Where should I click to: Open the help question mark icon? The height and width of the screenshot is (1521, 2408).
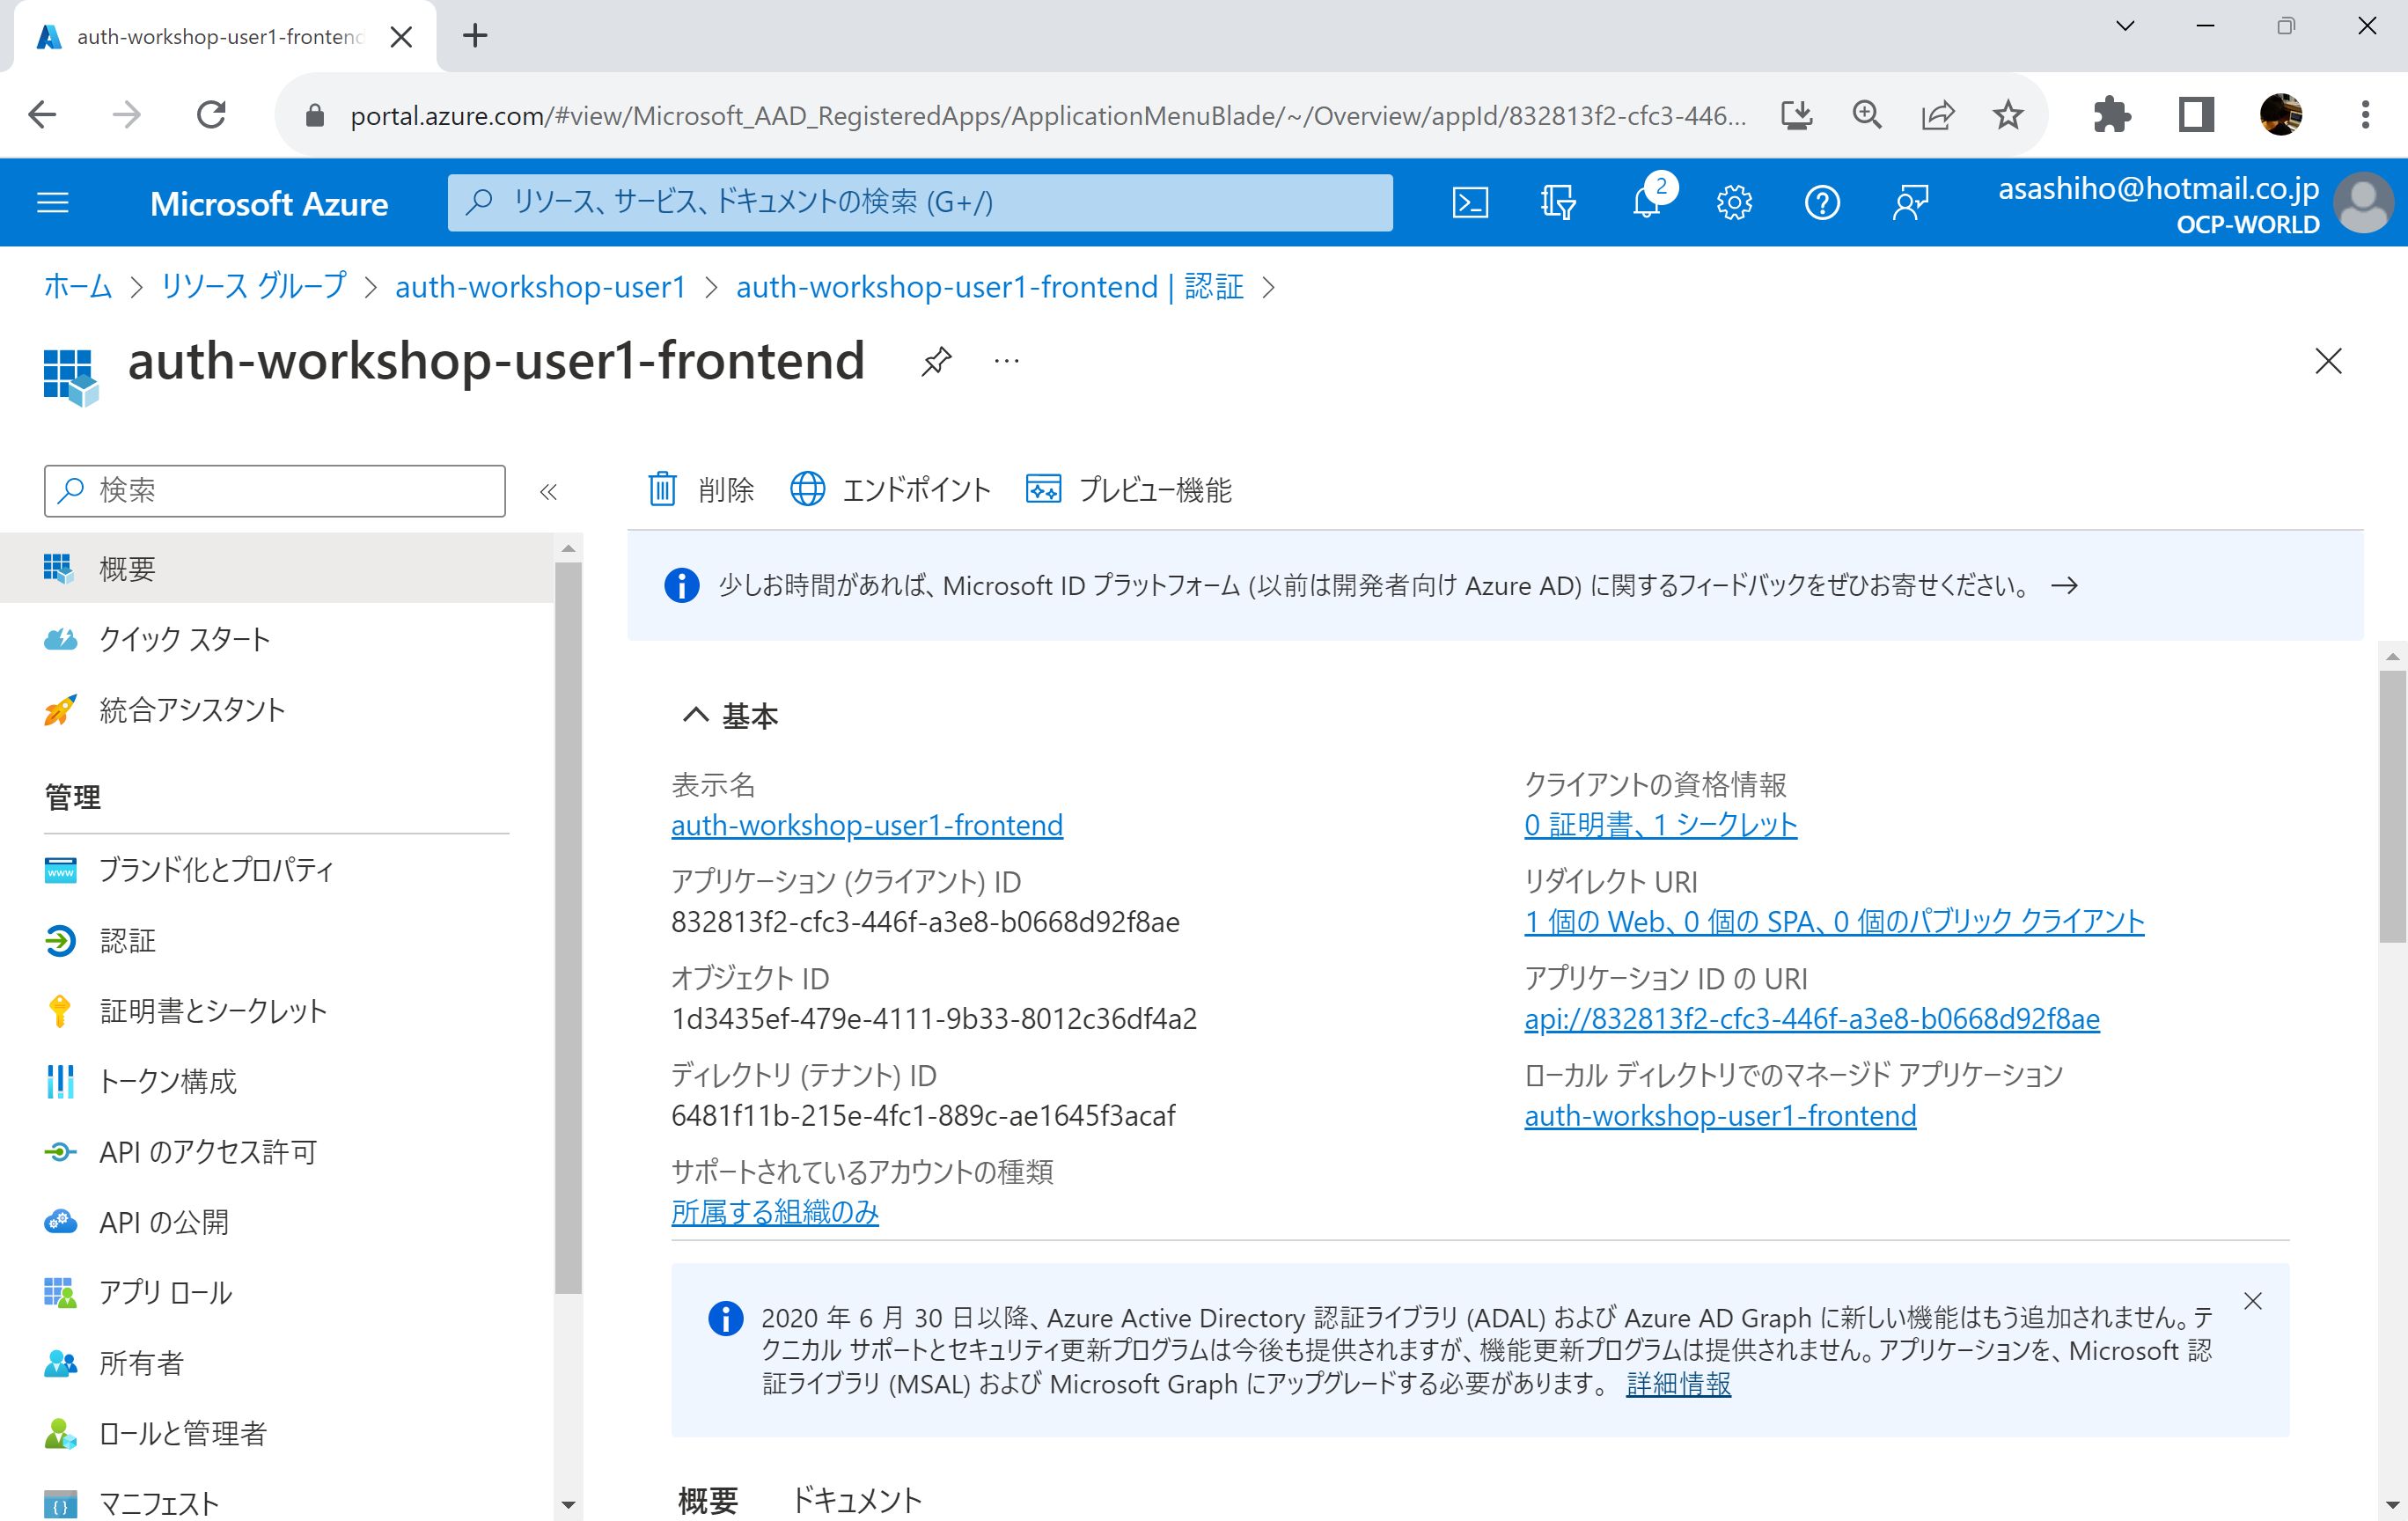pyautogui.click(x=1821, y=202)
